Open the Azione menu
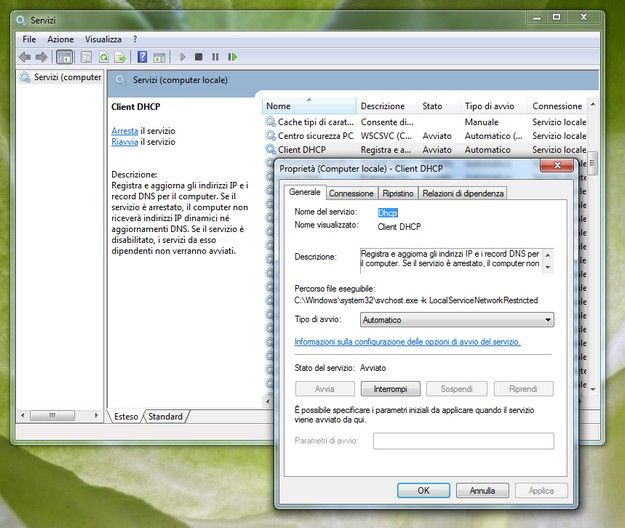Screen dimensions: 625x528 pyautogui.click(x=60, y=39)
